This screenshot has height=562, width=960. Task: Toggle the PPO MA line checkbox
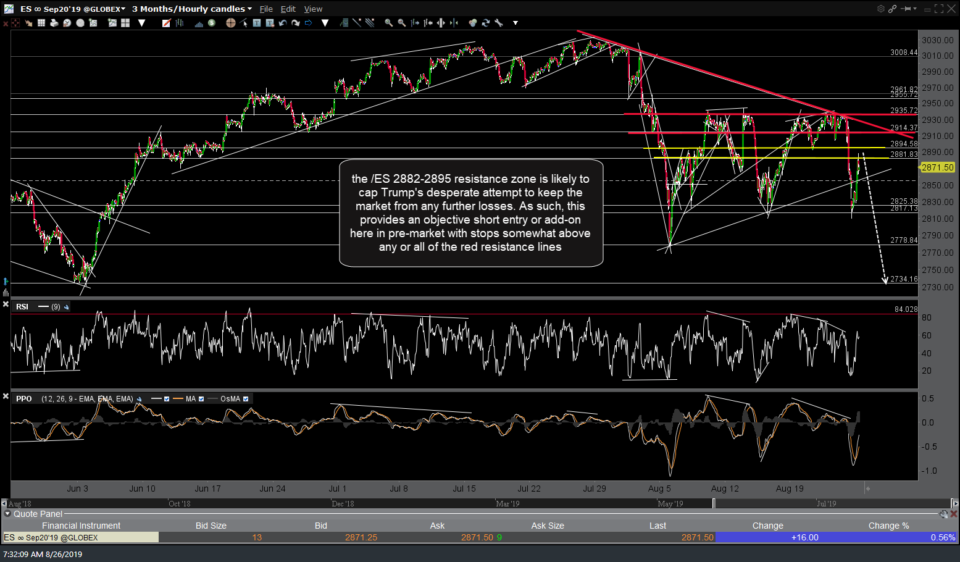pos(201,399)
